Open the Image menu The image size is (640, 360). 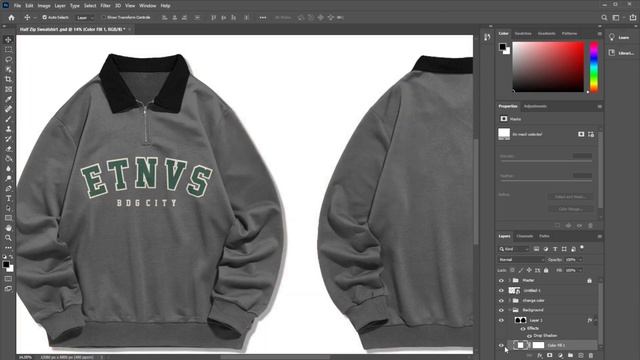pos(44,6)
